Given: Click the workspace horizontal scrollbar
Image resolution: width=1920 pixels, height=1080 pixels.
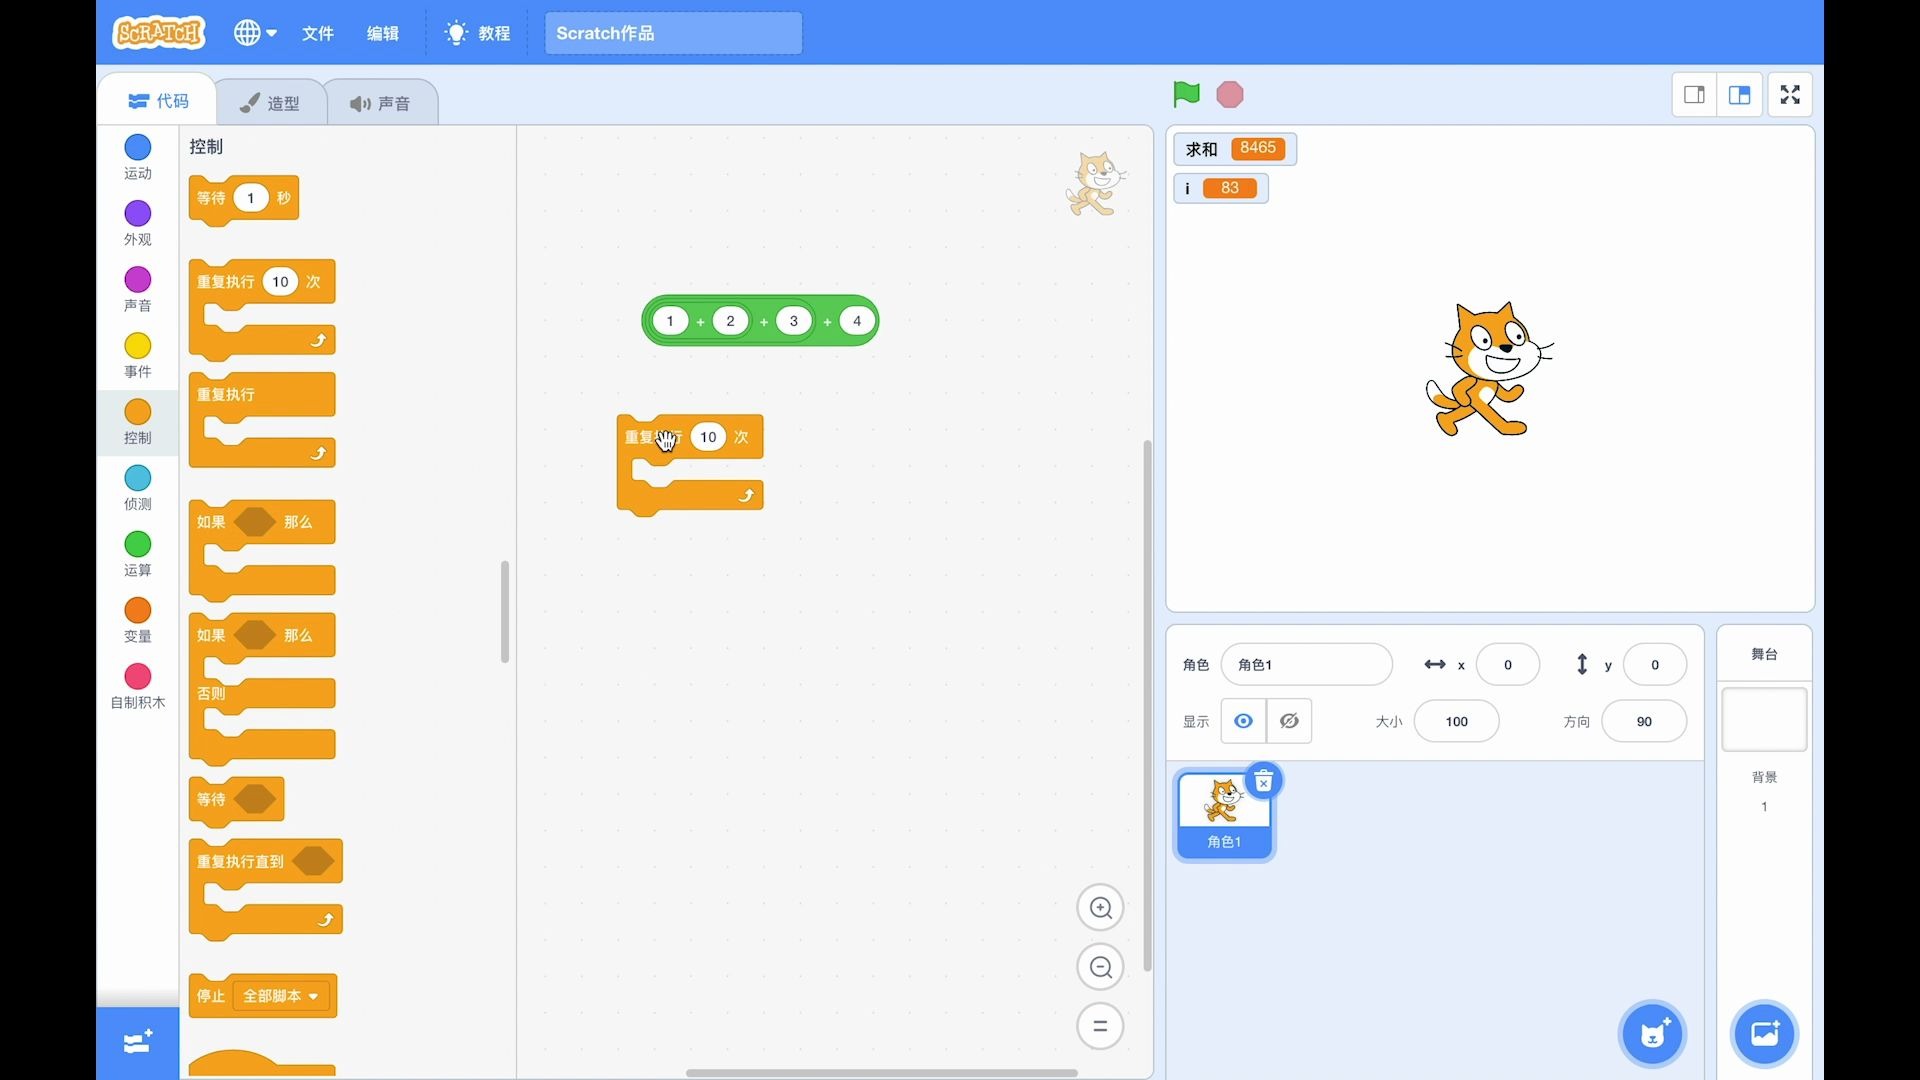Looking at the screenshot, I should click(x=881, y=1073).
